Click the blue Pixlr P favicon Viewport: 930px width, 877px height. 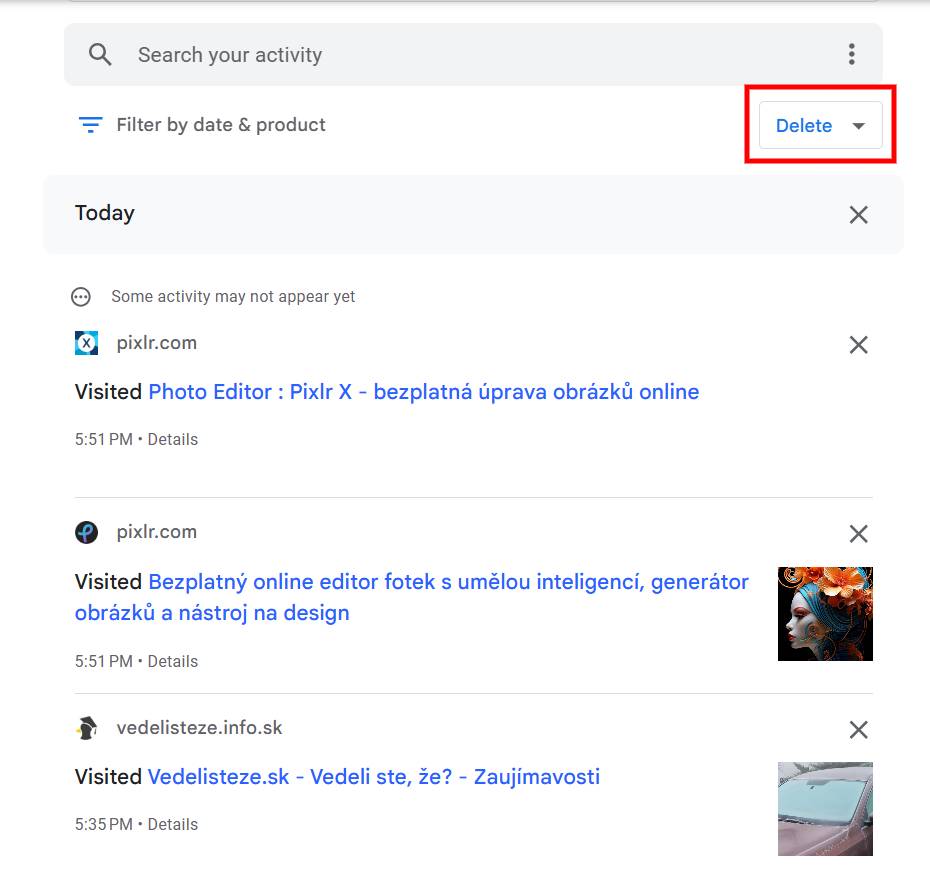pos(87,532)
